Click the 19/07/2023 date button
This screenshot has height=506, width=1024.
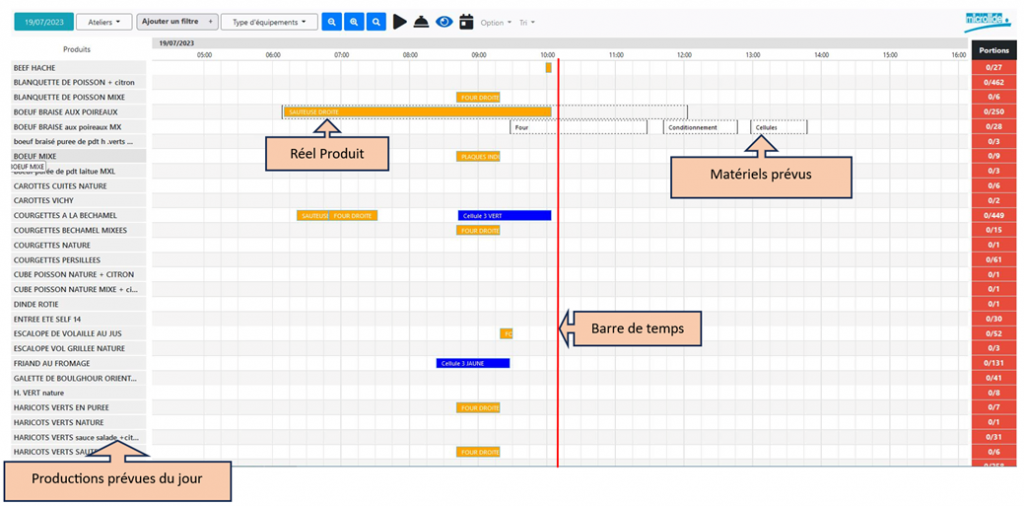coord(42,22)
